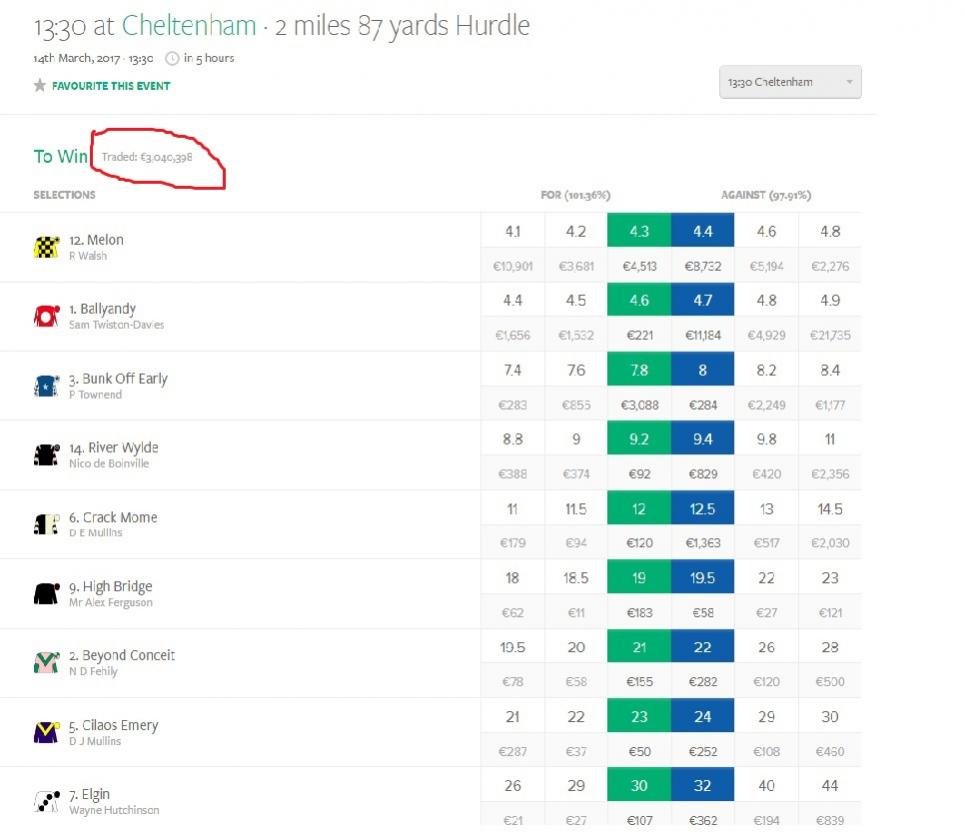The height and width of the screenshot is (832, 965).
Task: Click Bunk Off Early's blue silk icon
Action: coord(47,386)
